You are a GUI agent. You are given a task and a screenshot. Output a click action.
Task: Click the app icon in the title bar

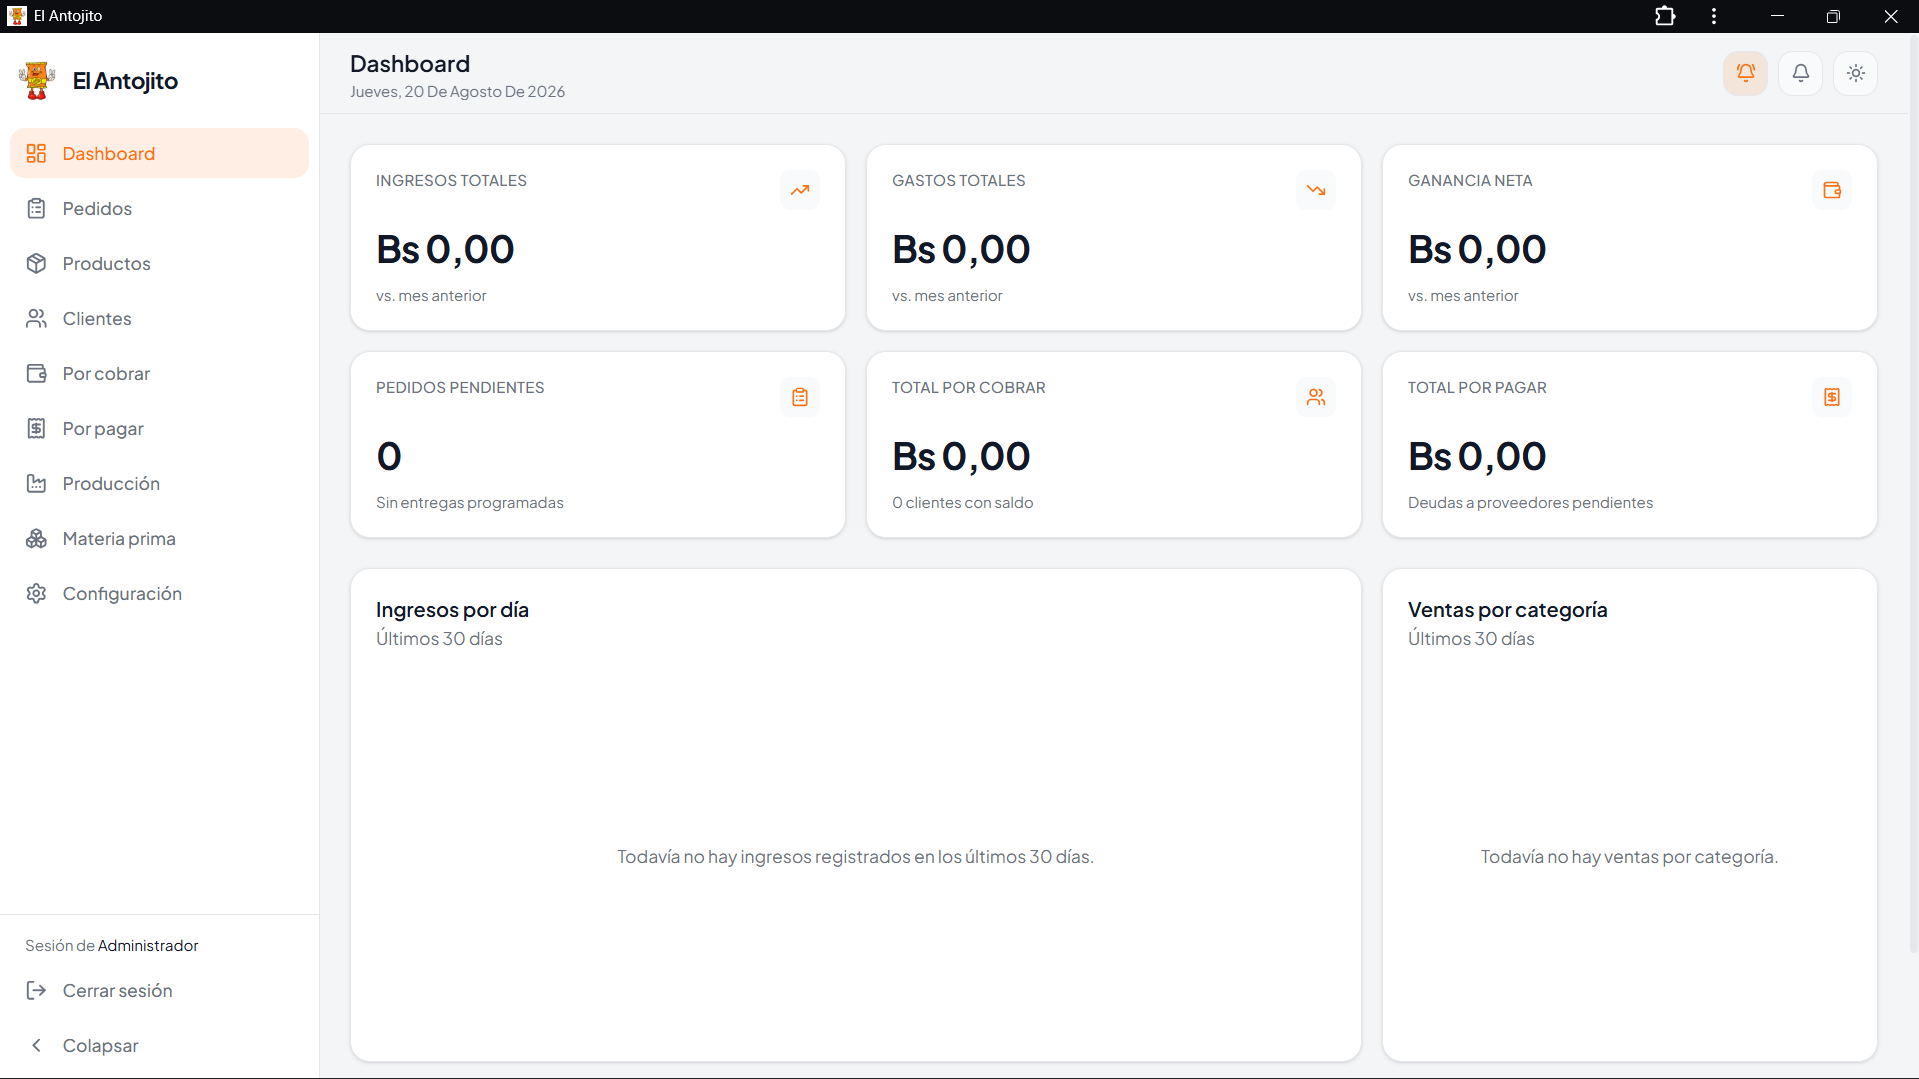(x=16, y=16)
